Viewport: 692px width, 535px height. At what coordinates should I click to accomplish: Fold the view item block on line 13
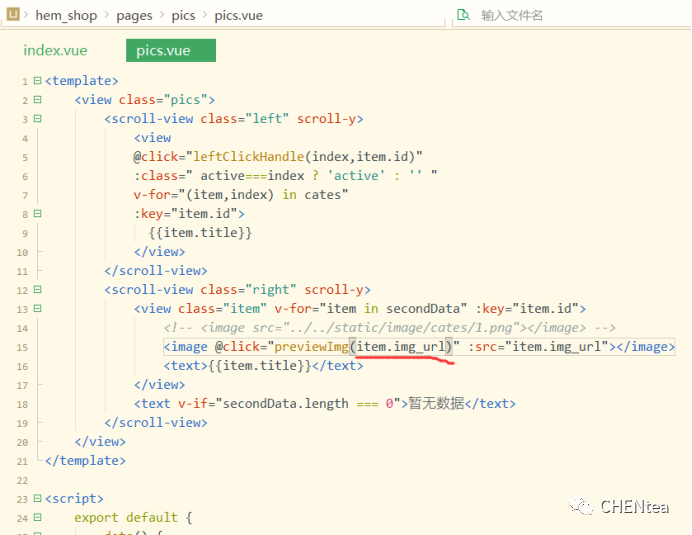pyautogui.click(x=37, y=309)
